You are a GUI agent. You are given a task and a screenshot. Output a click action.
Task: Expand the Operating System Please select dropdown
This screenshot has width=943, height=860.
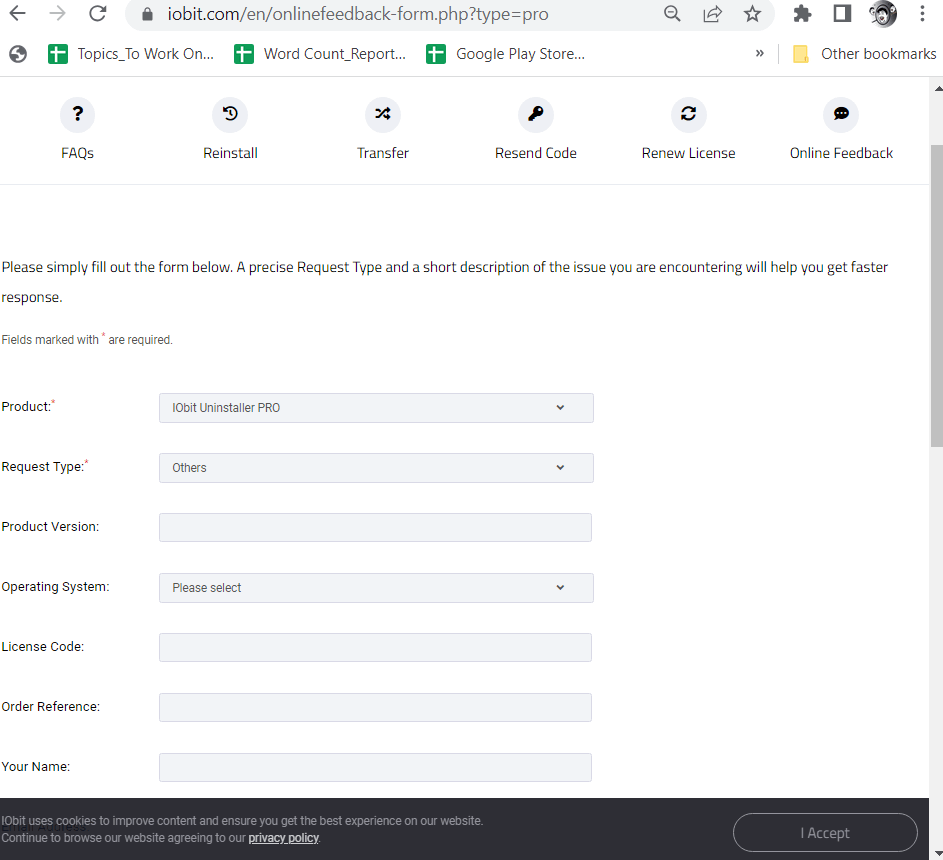376,588
